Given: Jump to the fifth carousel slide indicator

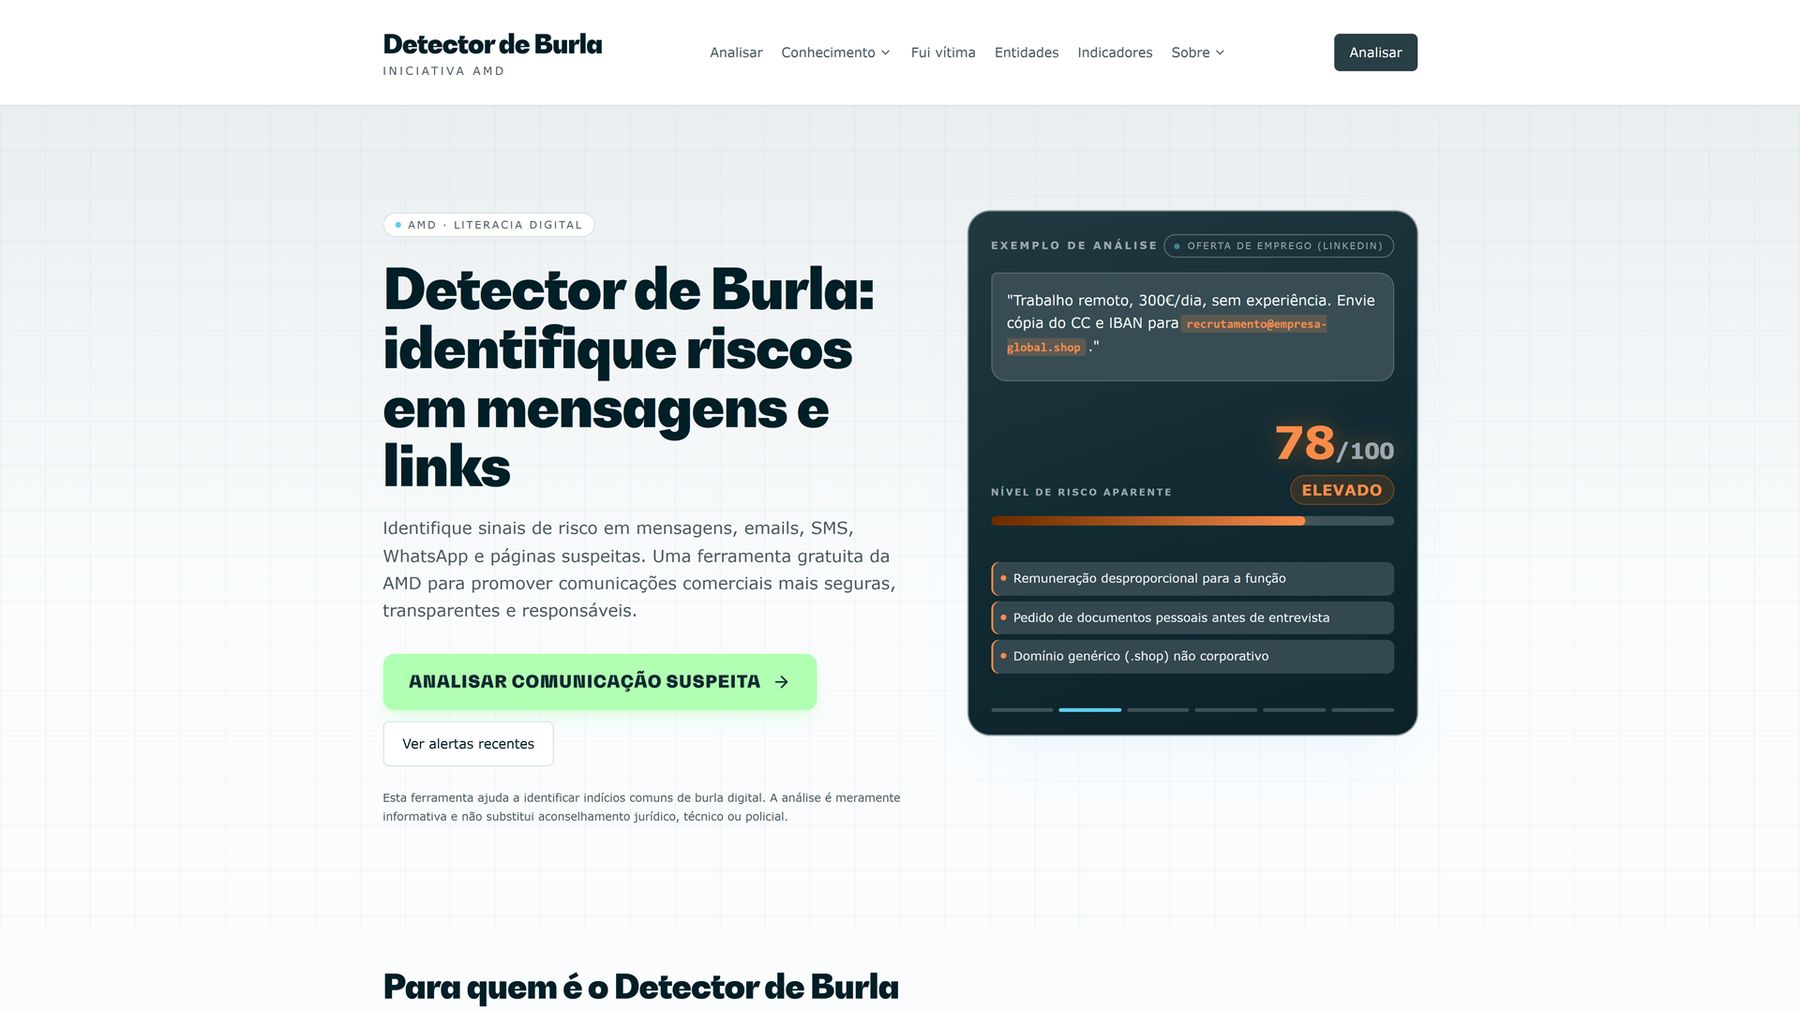Looking at the screenshot, I should pyautogui.click(x=1294, y=710).
